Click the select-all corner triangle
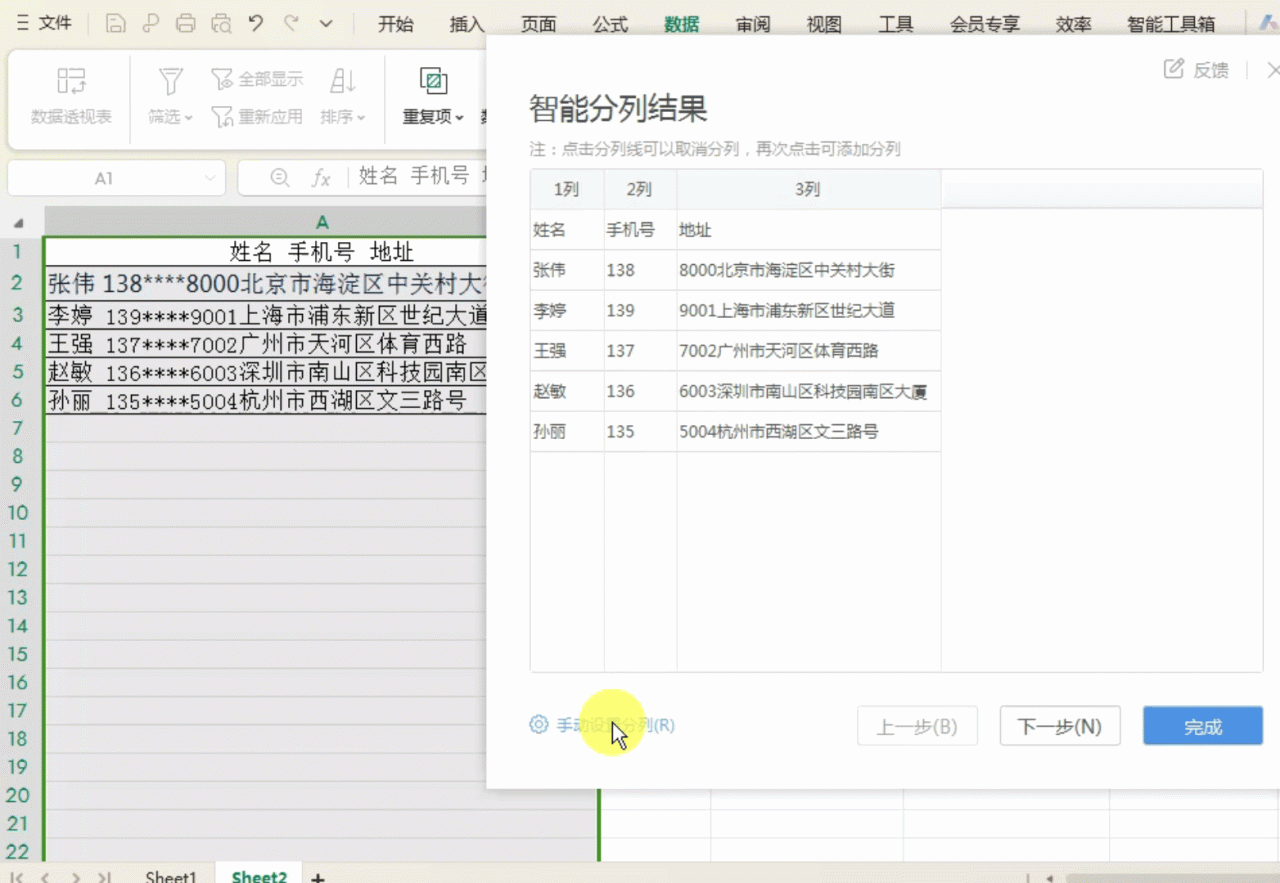 point(17,222)
